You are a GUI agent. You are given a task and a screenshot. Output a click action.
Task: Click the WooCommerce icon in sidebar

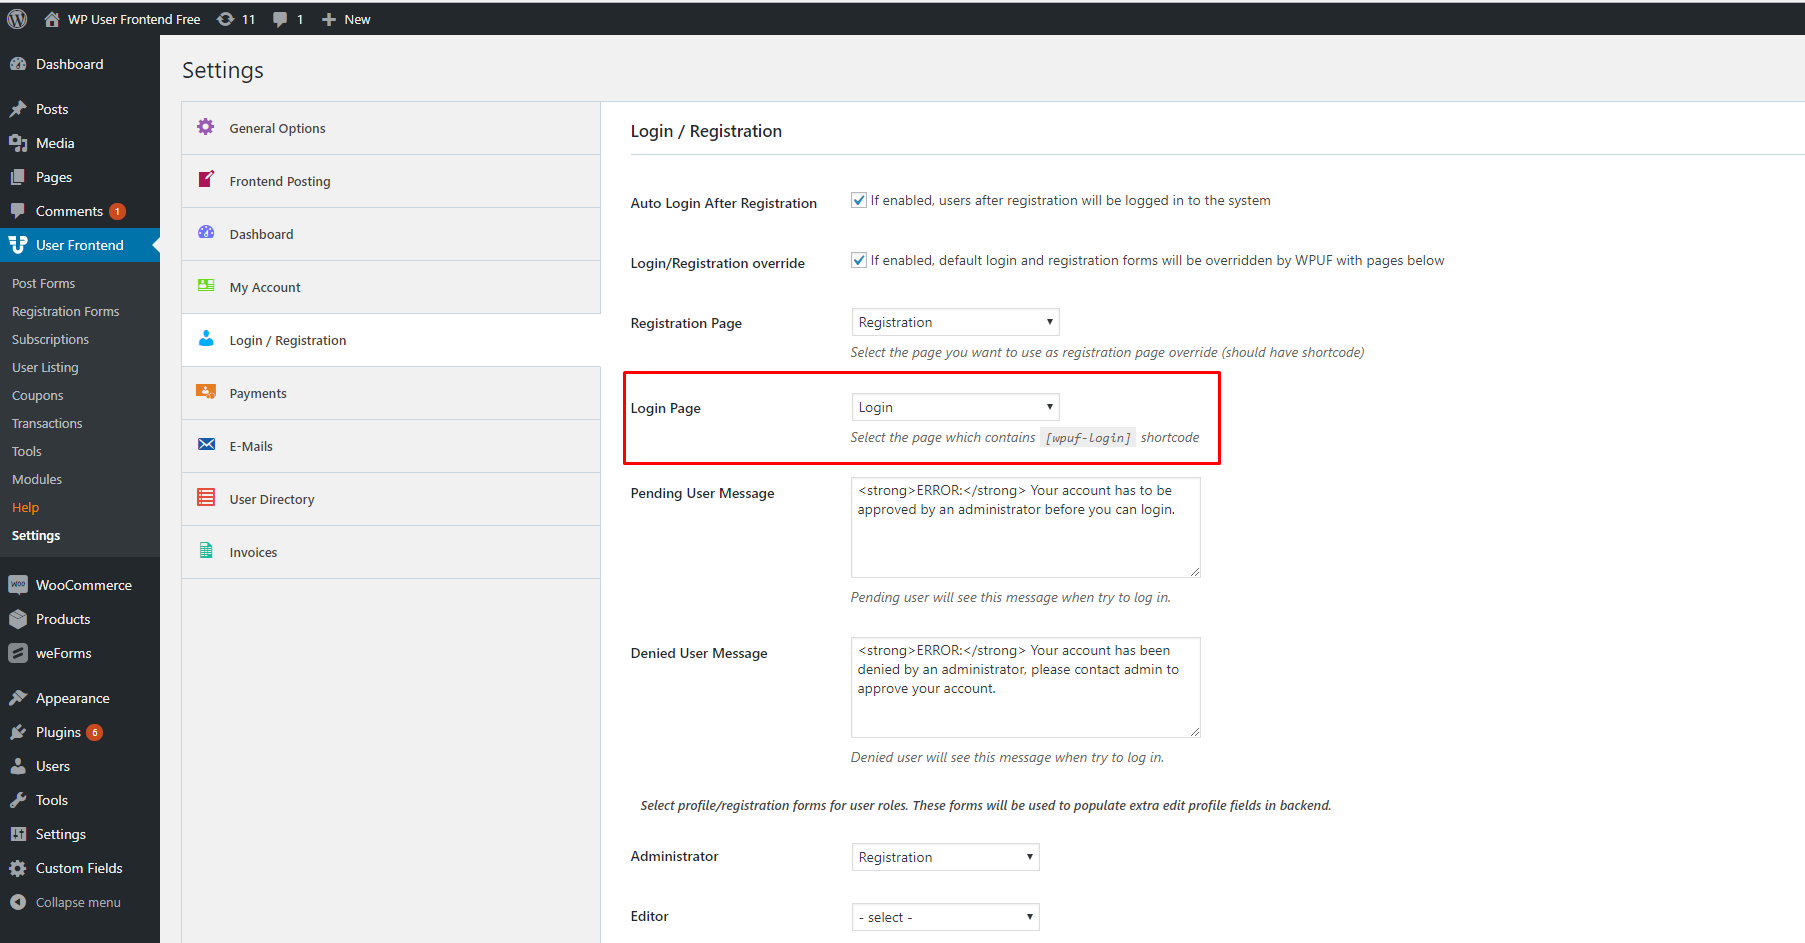[18, 585]
